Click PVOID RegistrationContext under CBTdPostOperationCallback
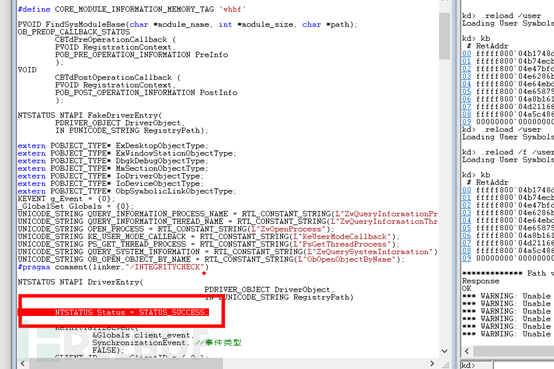 (115, 85)
